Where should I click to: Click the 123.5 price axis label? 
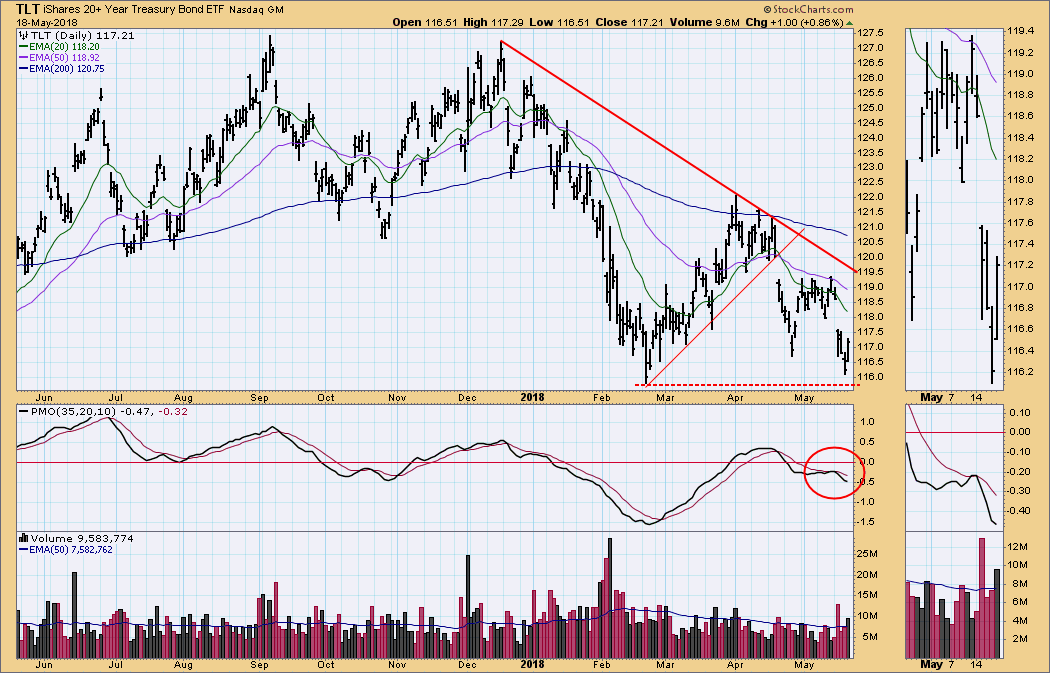pyautogui.click(x=870, y=152)
